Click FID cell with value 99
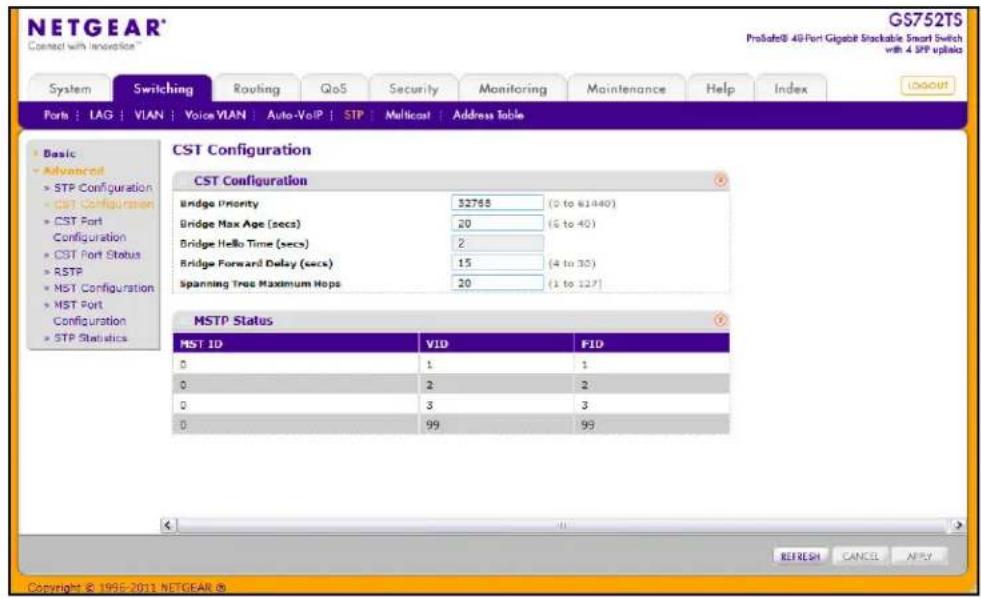Viewport: 981px width, 598px height. [651, 425]
